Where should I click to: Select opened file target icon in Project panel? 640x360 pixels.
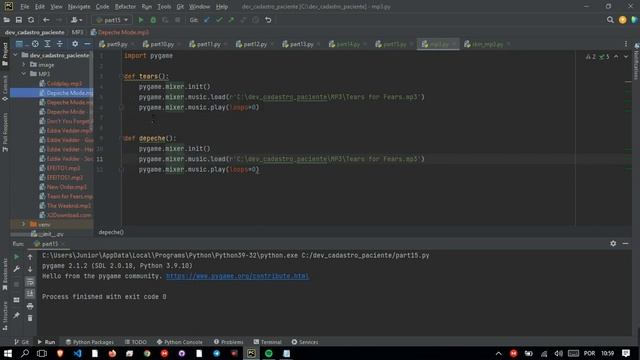[x=36, y=44]
